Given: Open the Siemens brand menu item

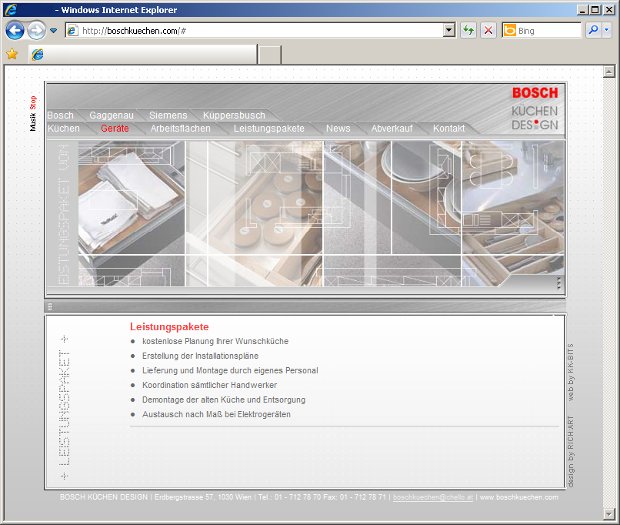Looking at the screenshot, I should 168,115.
